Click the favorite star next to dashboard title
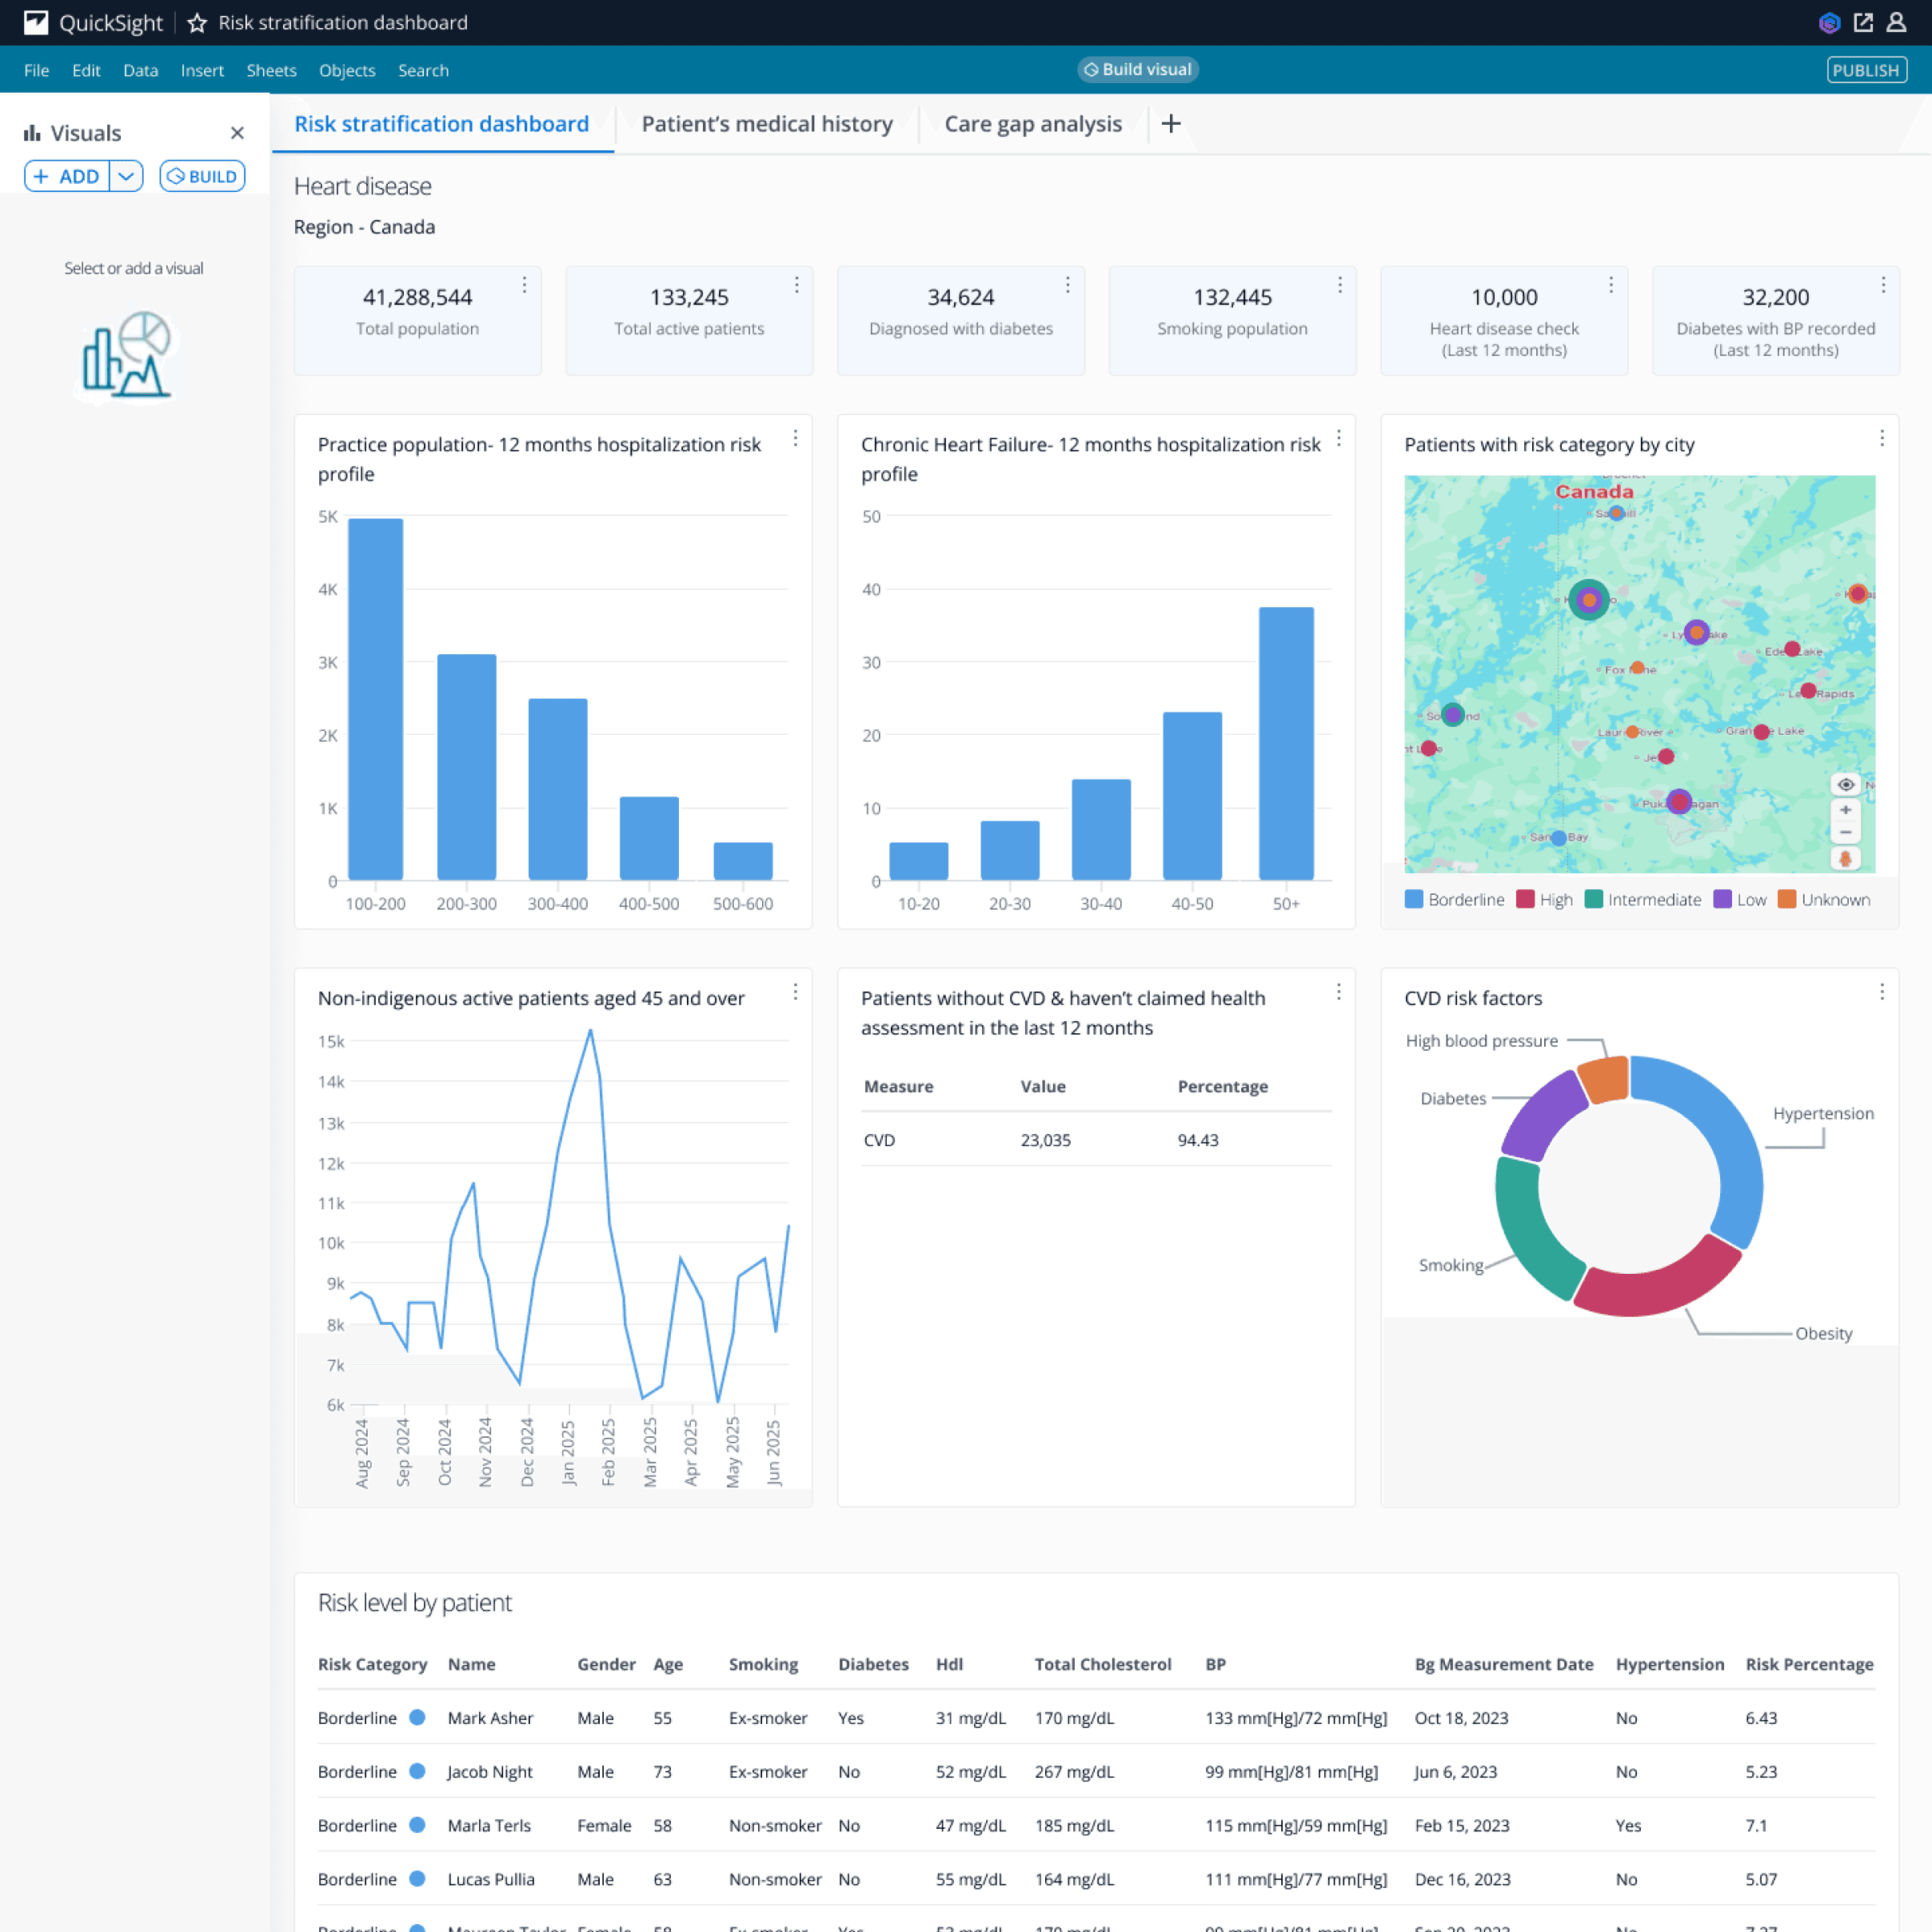Viewport: 1932px width, 1932px height. coord(197,23)
